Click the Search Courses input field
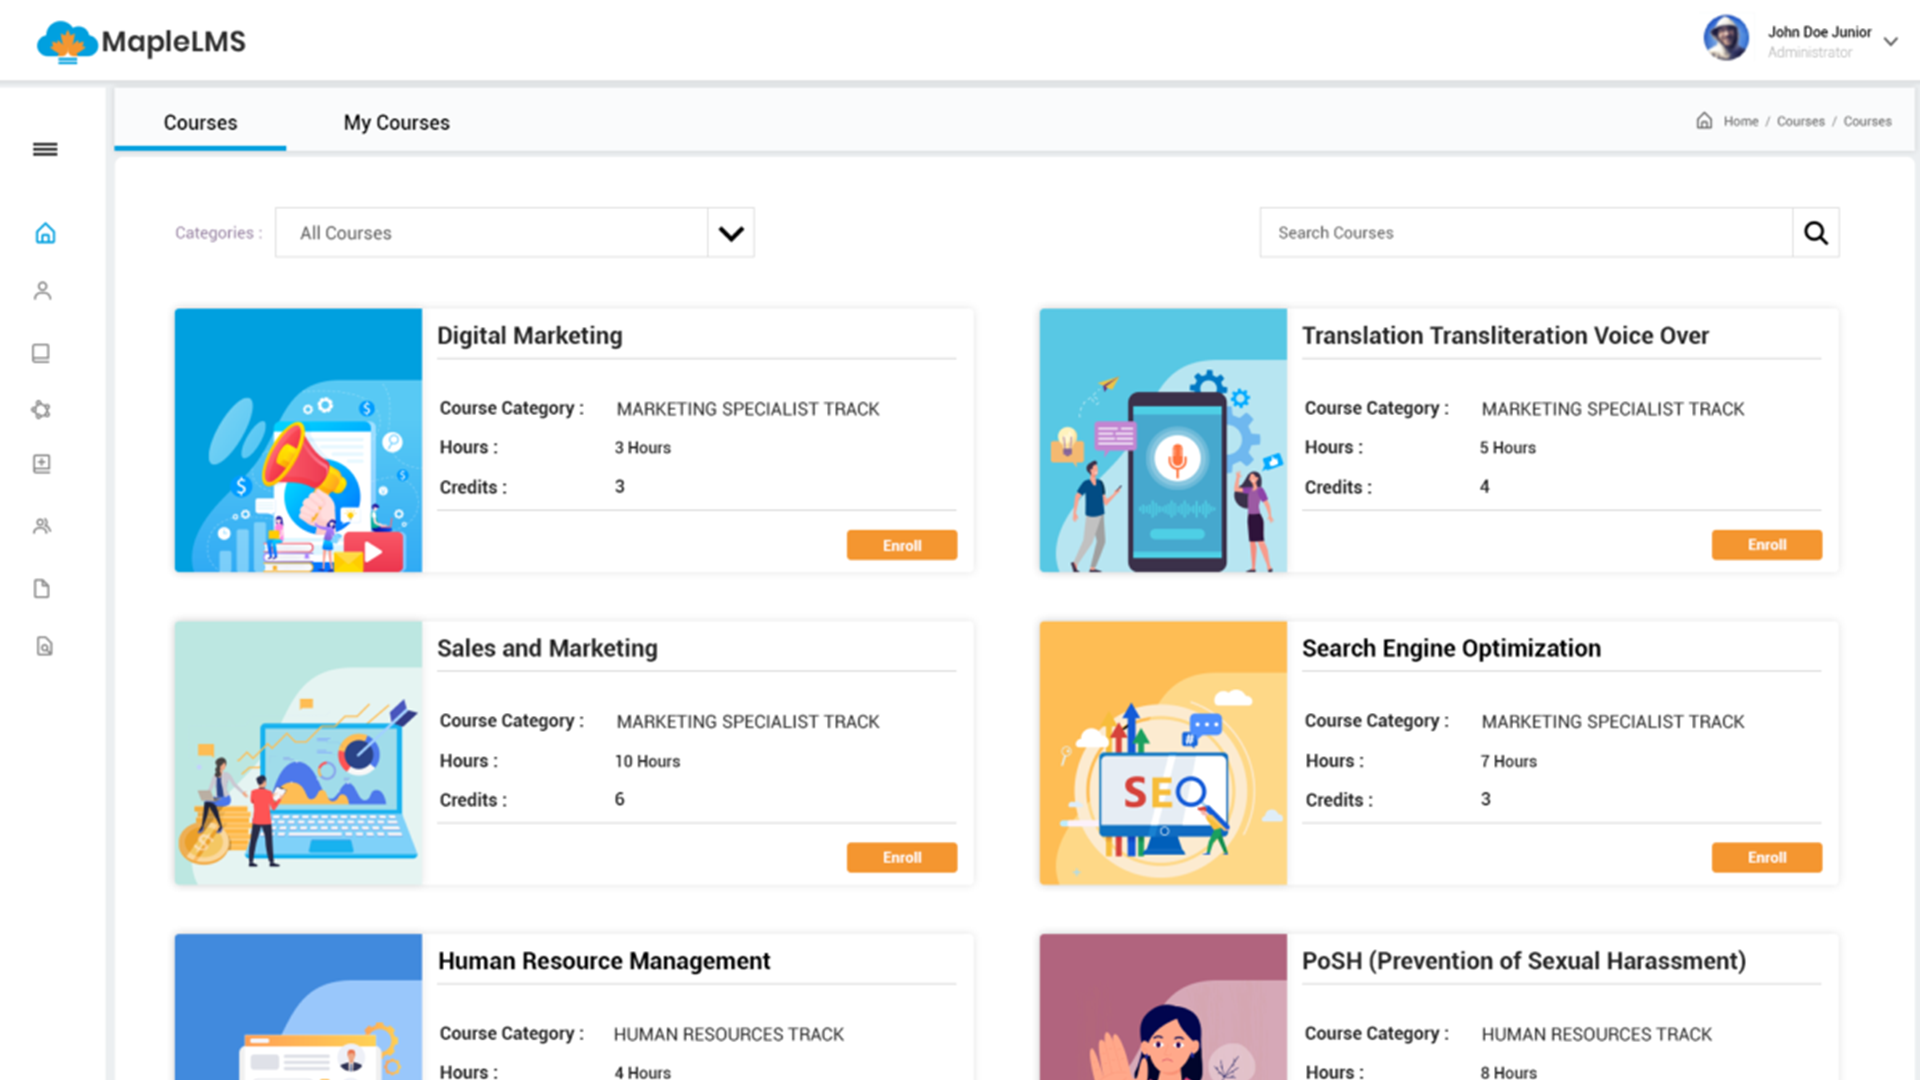1920x1080 pixels. (1526, 233)
